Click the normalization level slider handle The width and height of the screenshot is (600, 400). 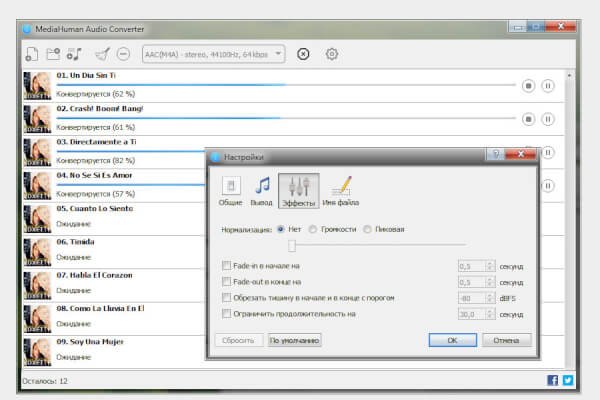pyautogui.click(x=292, y=245)
